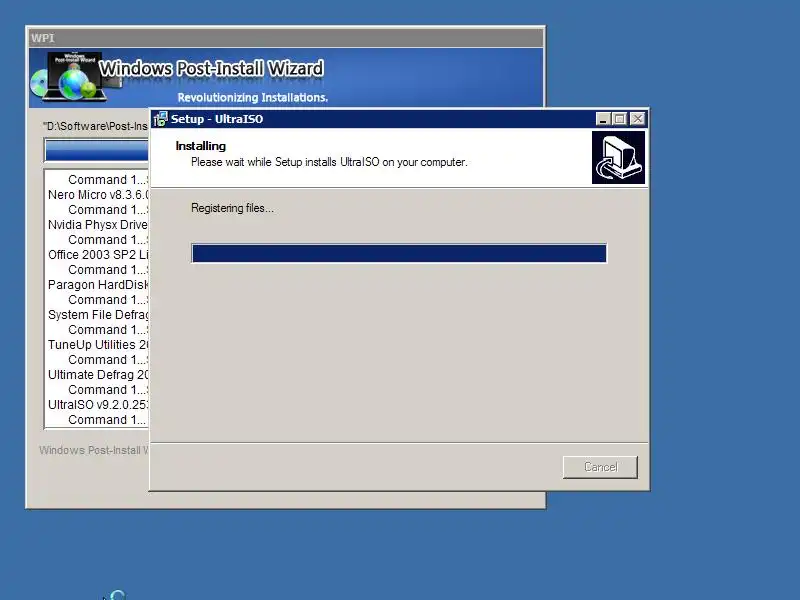Click the WPI overall progress bar
Viewport: 800px width, 600px height.
[97, 151]
